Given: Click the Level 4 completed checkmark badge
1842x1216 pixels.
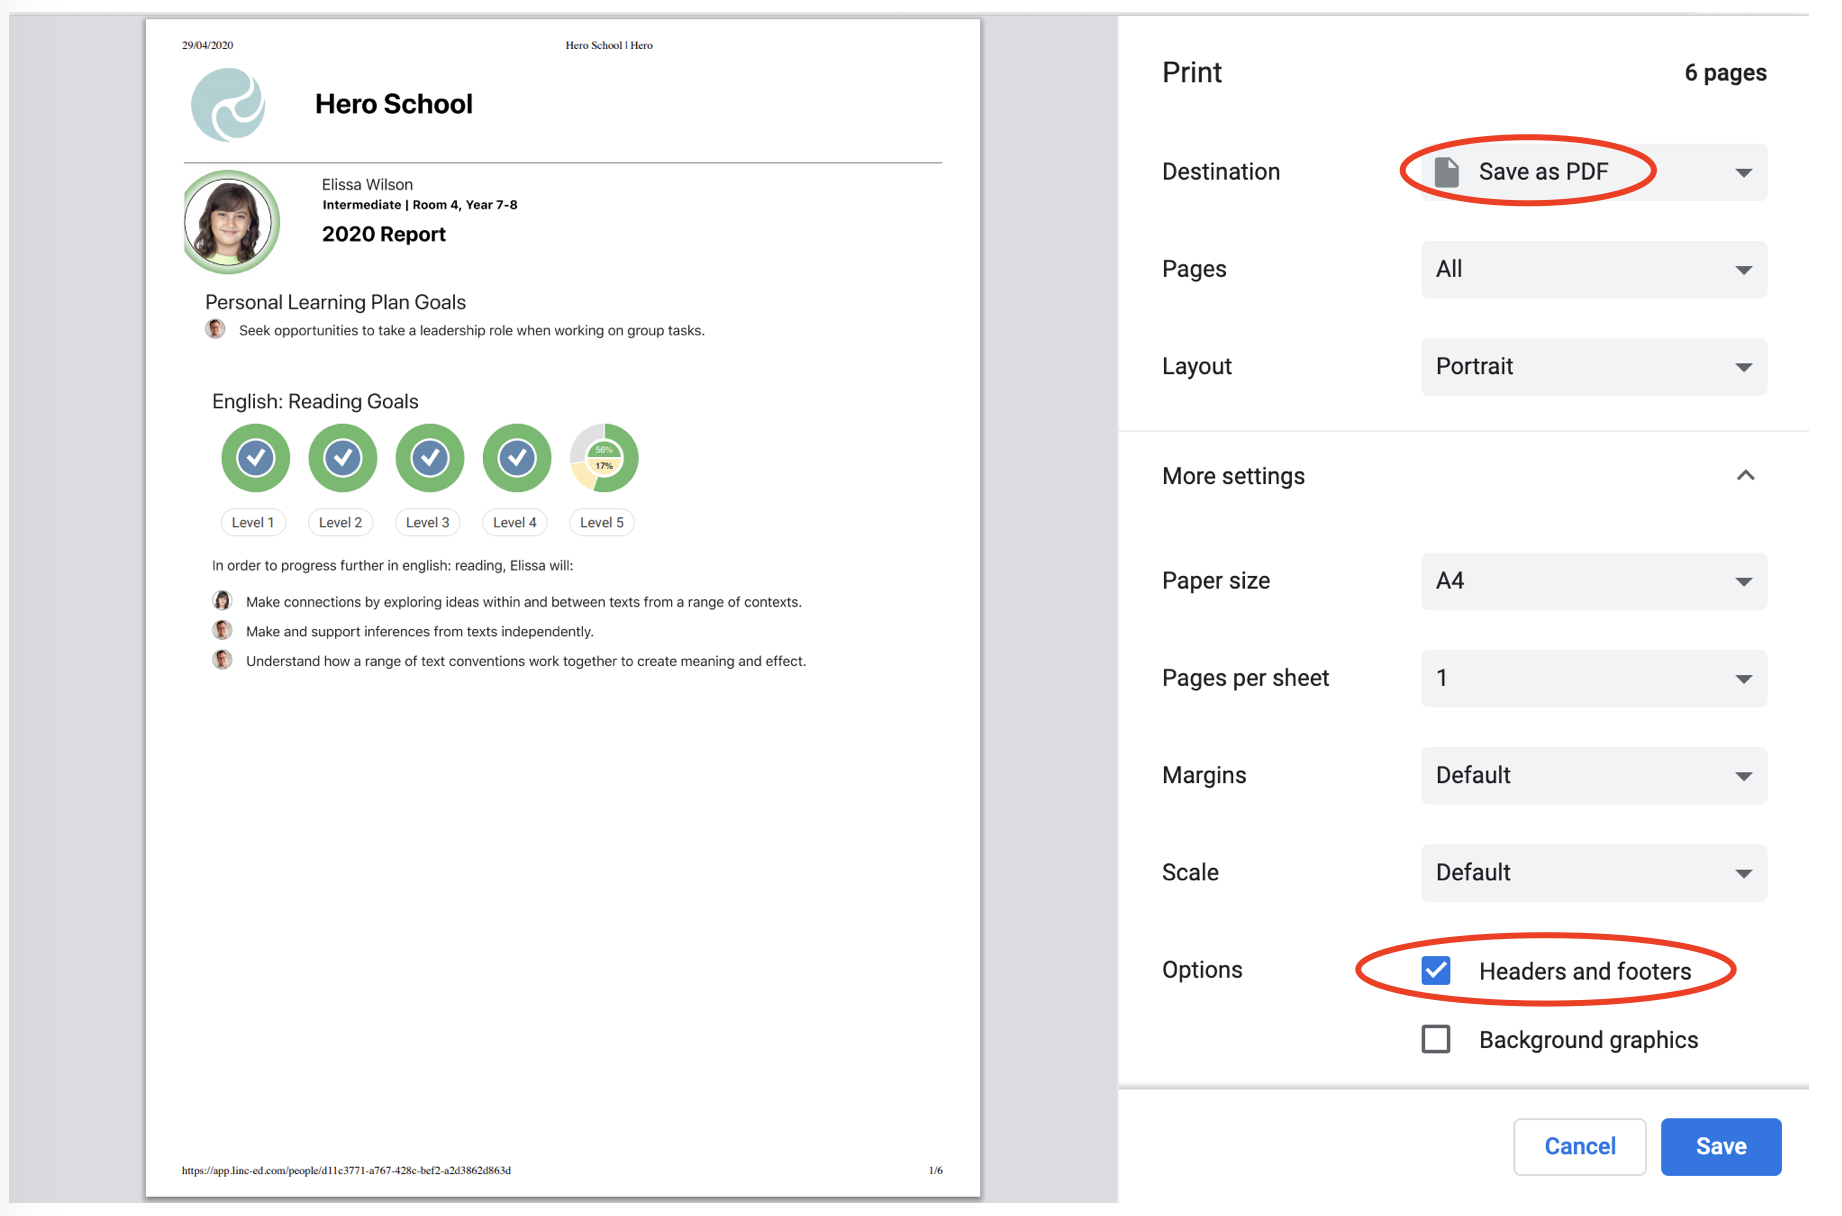Looking at the screenshot, I should 517,458.
